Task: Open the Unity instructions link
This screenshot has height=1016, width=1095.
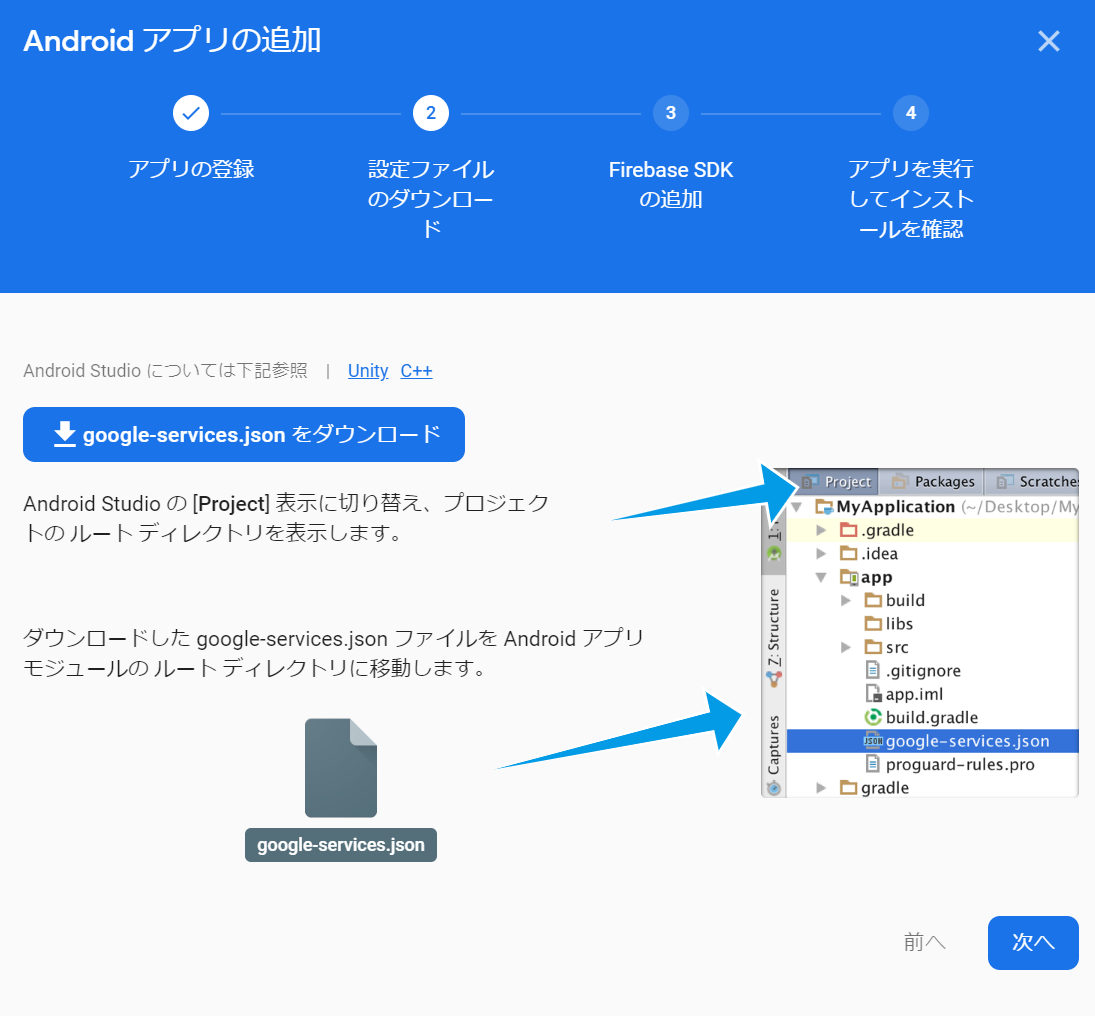Action: (x=368, y=371)
